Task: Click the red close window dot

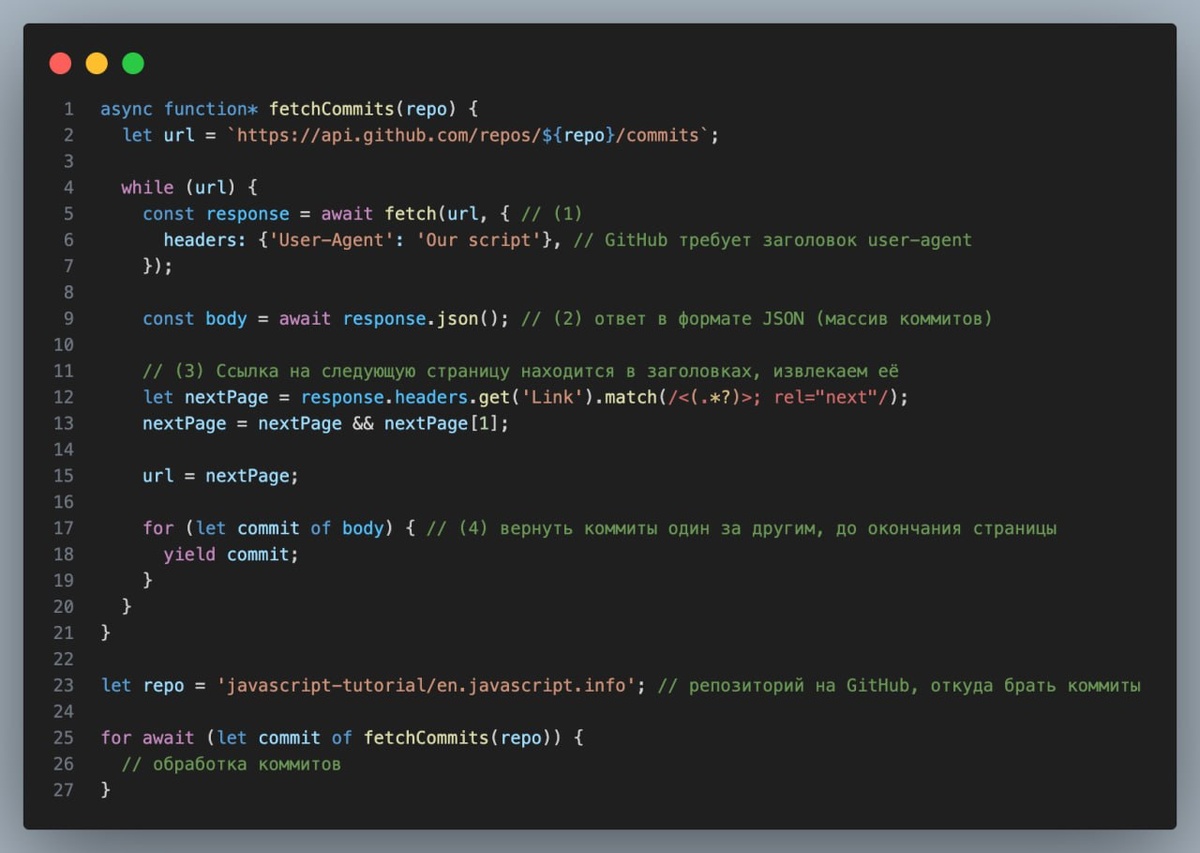Action: click(x=60, y=64)
